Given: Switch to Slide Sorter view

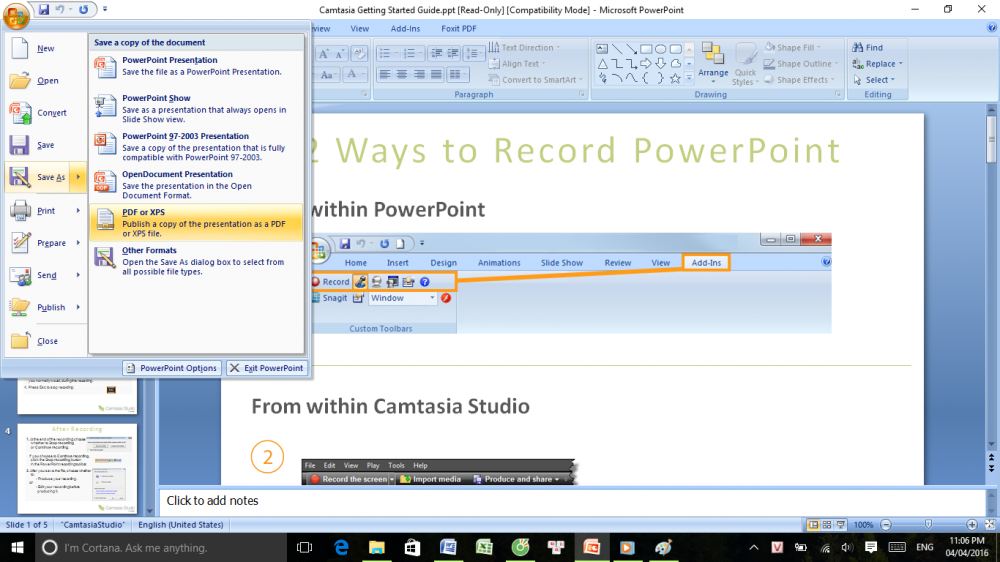Looking at the screenshot, I should (x=827, y=525).
